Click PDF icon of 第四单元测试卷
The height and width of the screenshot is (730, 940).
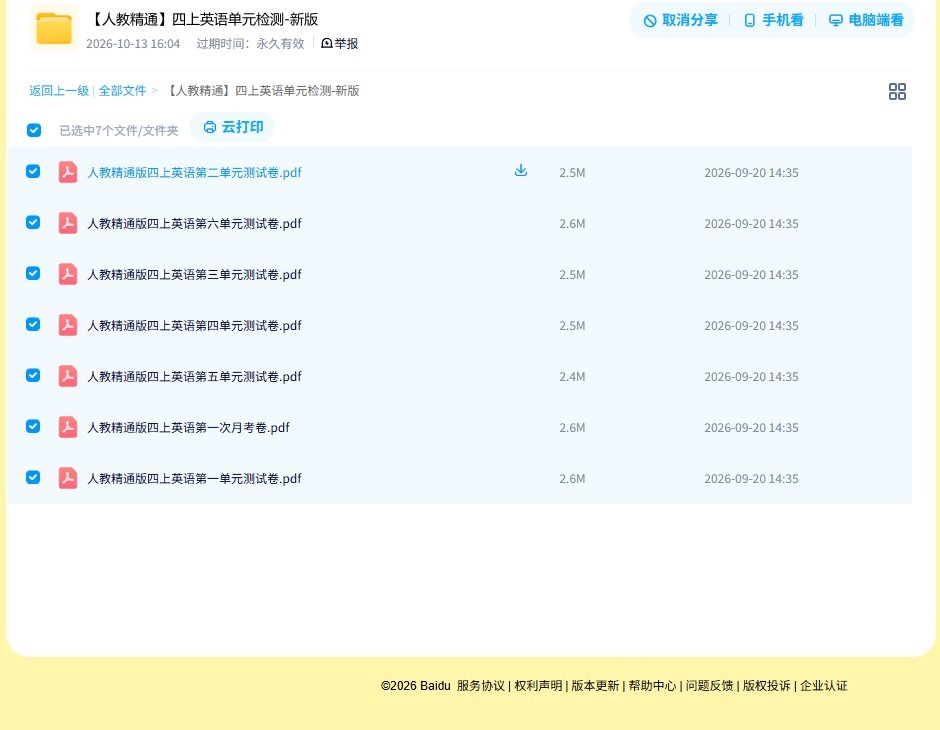[68, 325]
